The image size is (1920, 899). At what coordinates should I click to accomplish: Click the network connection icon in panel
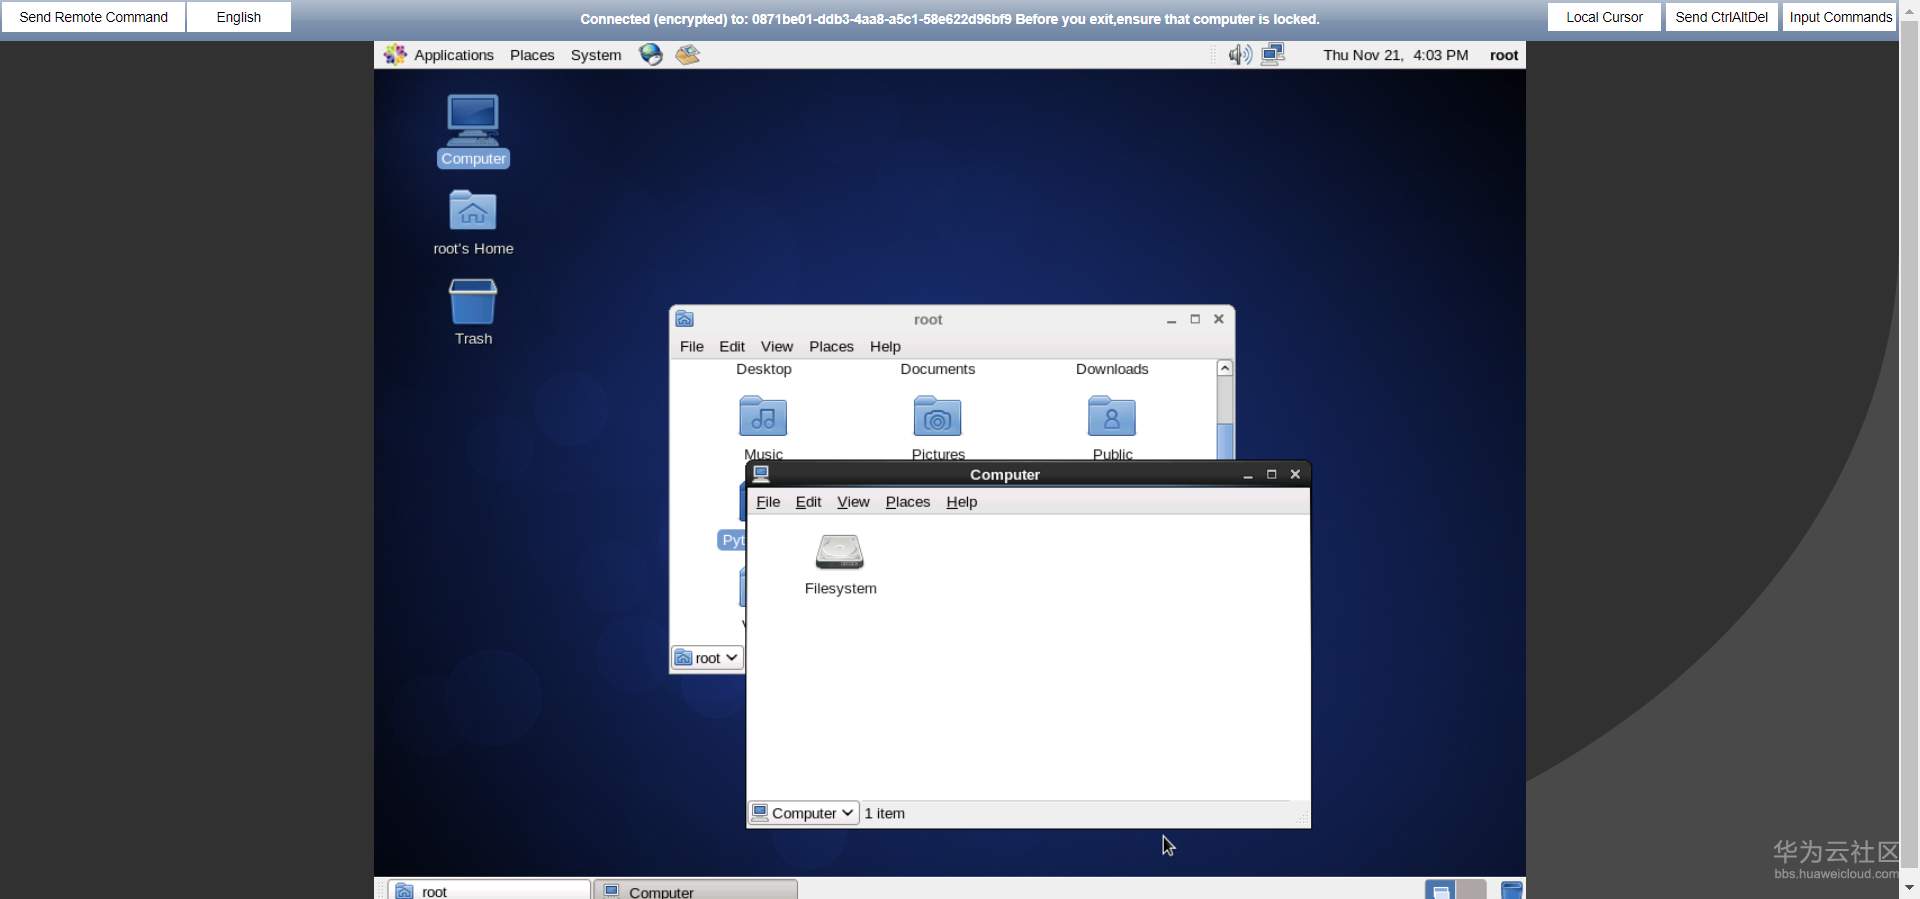[x=1273, y=55]
